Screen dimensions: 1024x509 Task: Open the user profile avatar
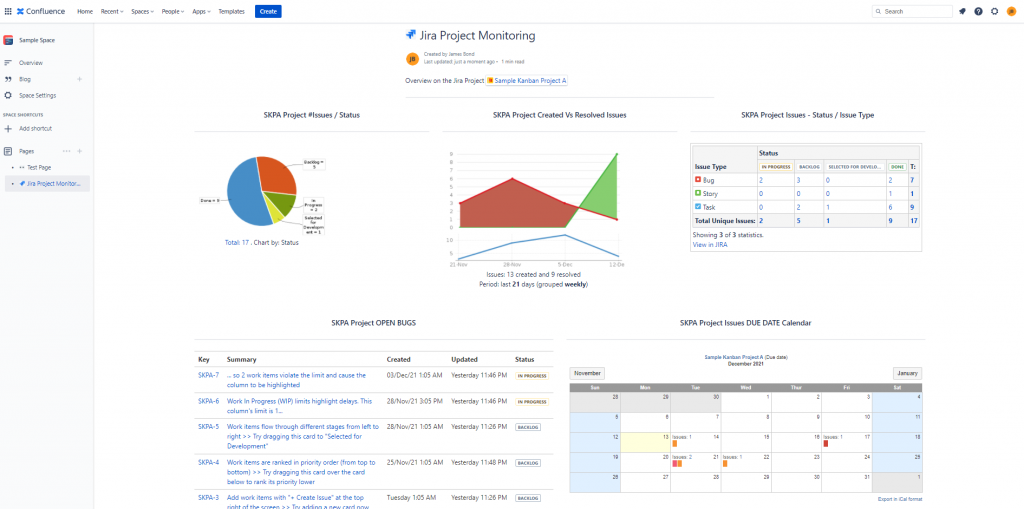(x=1011, y=11)
